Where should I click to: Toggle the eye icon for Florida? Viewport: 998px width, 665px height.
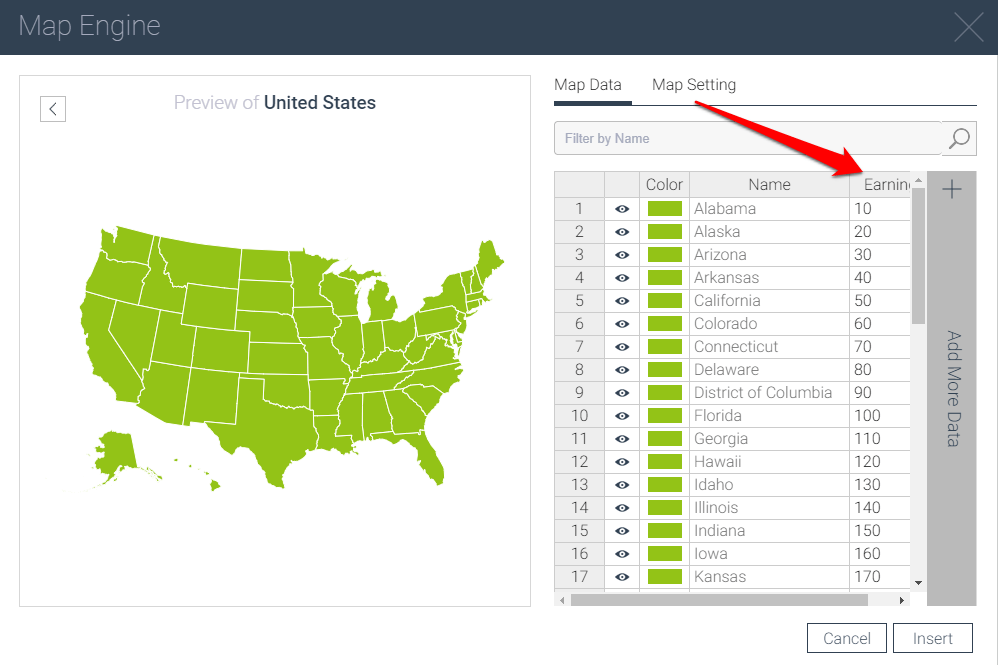coord(622,416)
